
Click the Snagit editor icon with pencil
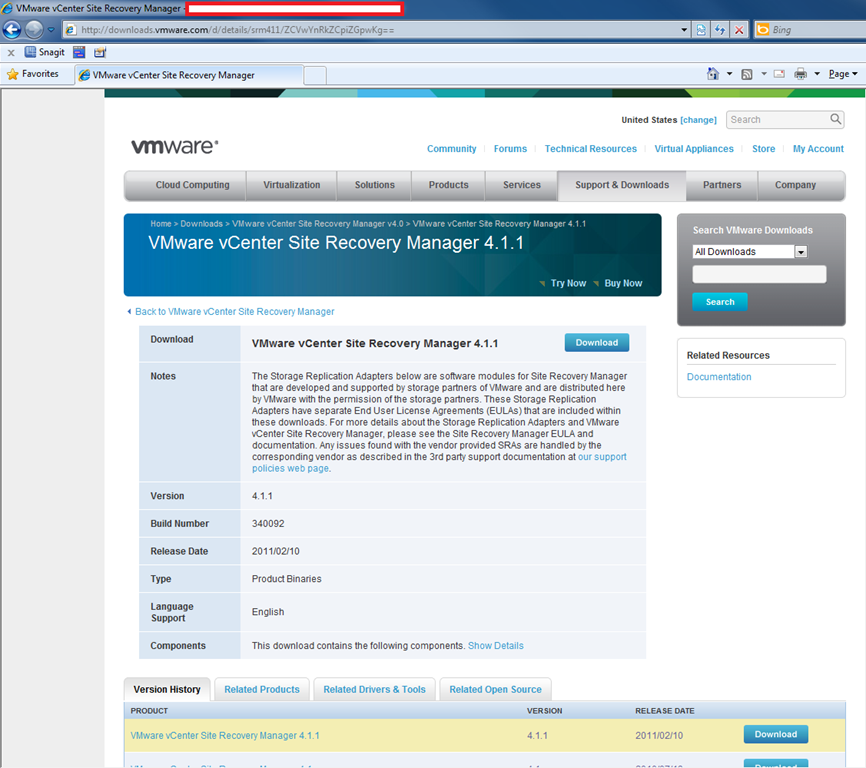tap(100, 52)
